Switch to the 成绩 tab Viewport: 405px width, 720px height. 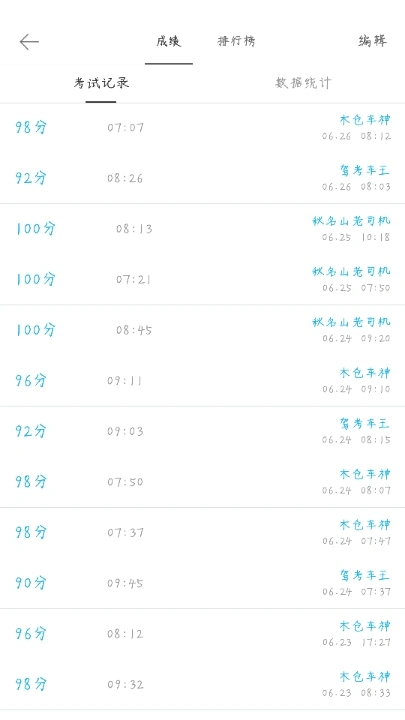point(169,41)
